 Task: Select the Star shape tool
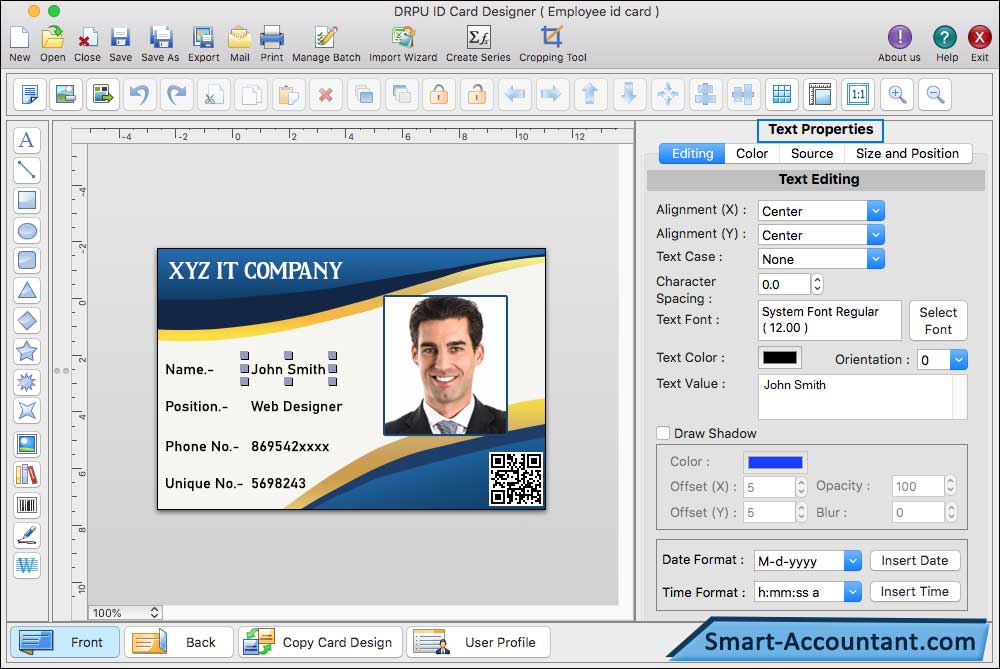coord(27,351)
